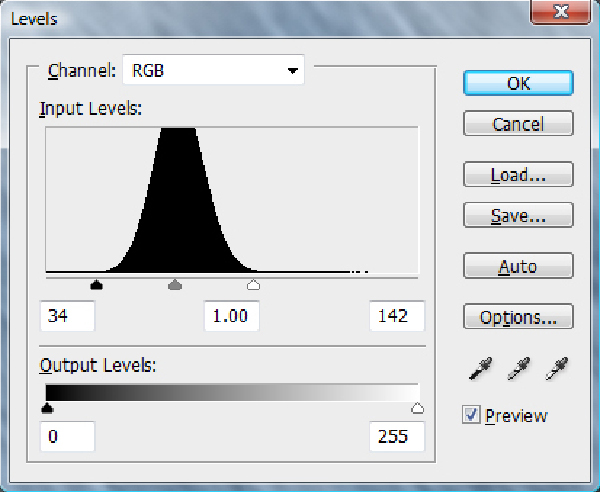Open the Options... dialog

pyautogui.click(x=518, y=316)
